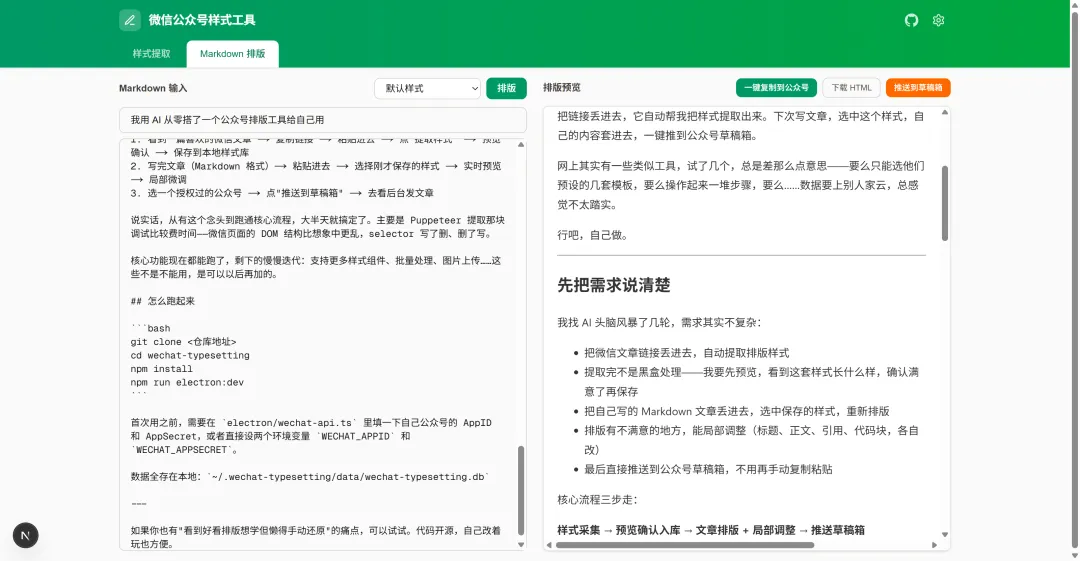This screenshot has width=1080, height=561.
Task: Click the preview horizontal scrollbar thumb
Action: click(685, 544)
